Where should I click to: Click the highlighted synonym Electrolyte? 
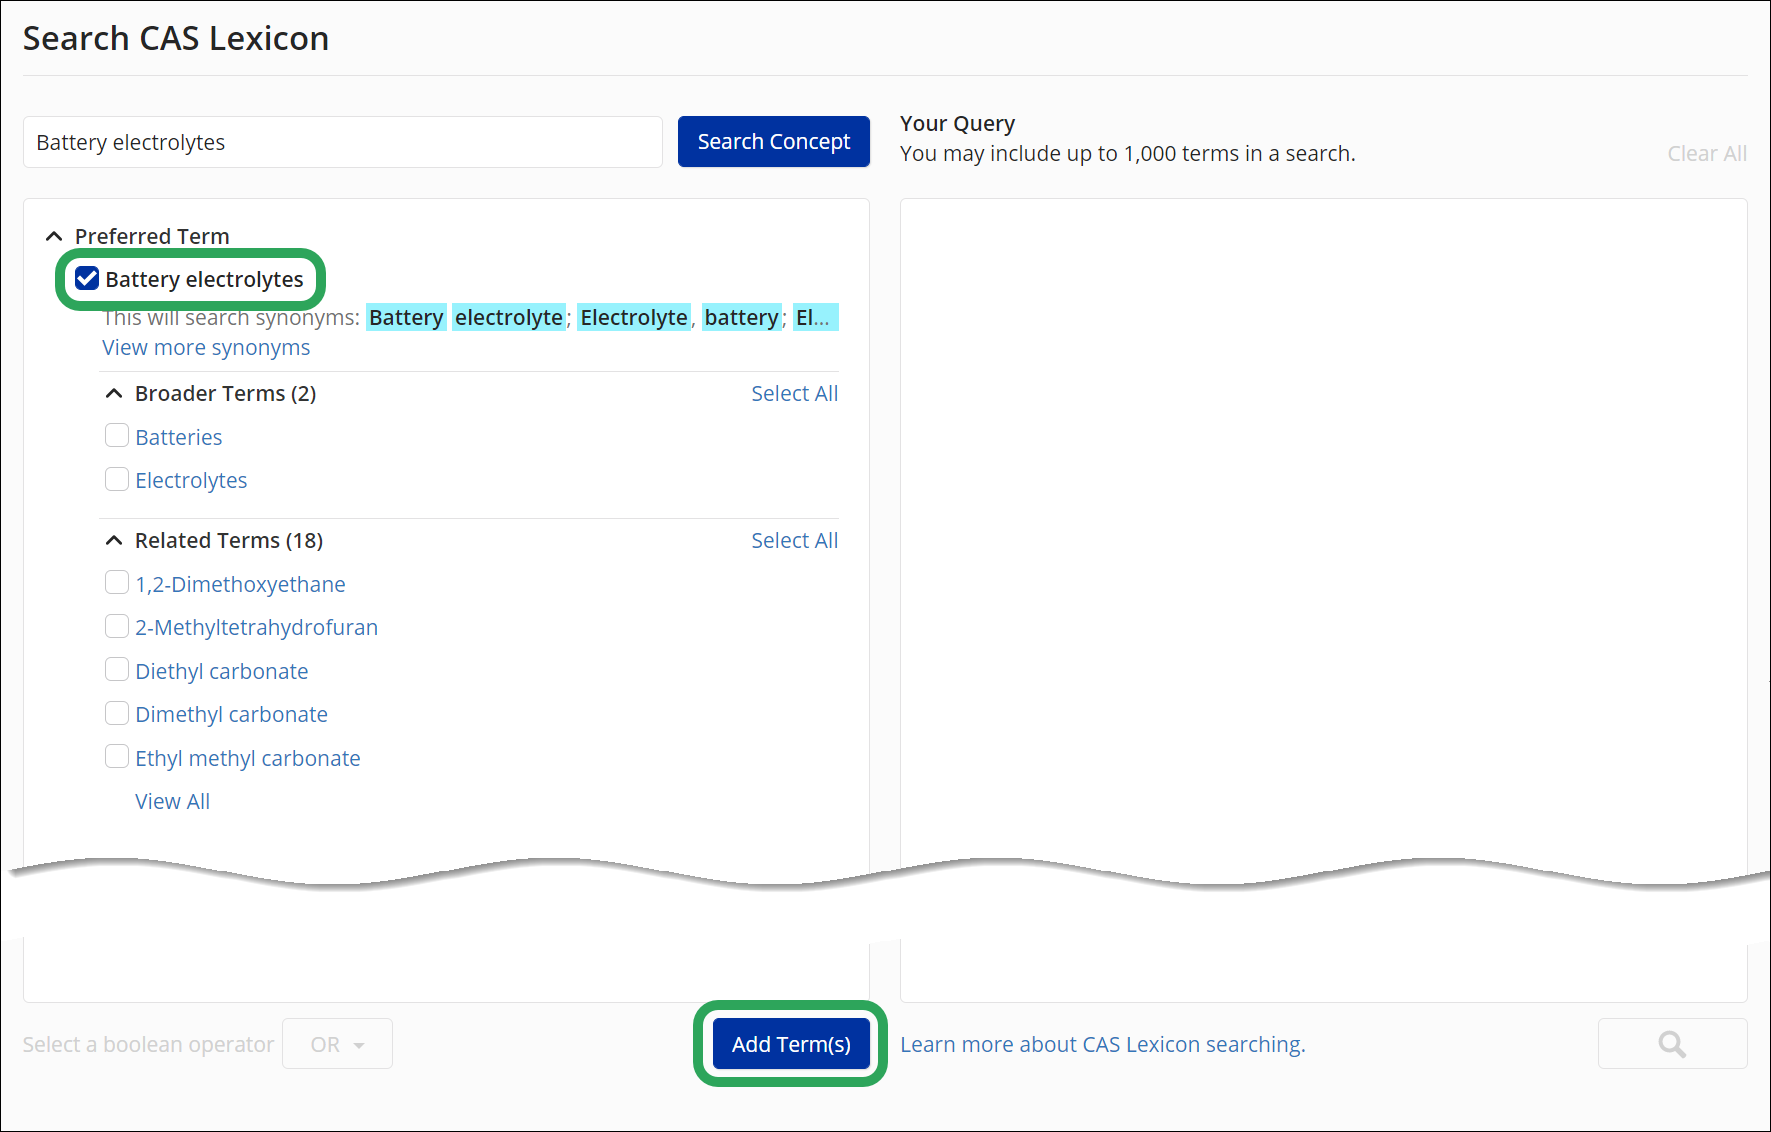click(x=634, y=318)
